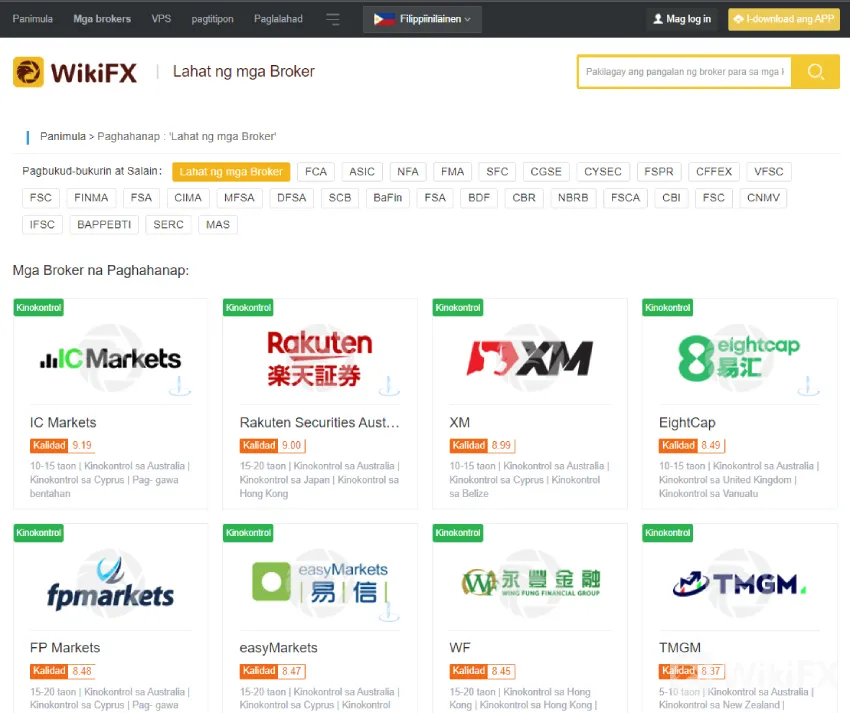Image resolution: width=850 pixels, height=713 pixels.
Task: Filter by FMA regulator
Action: click(x=453, y=172)
